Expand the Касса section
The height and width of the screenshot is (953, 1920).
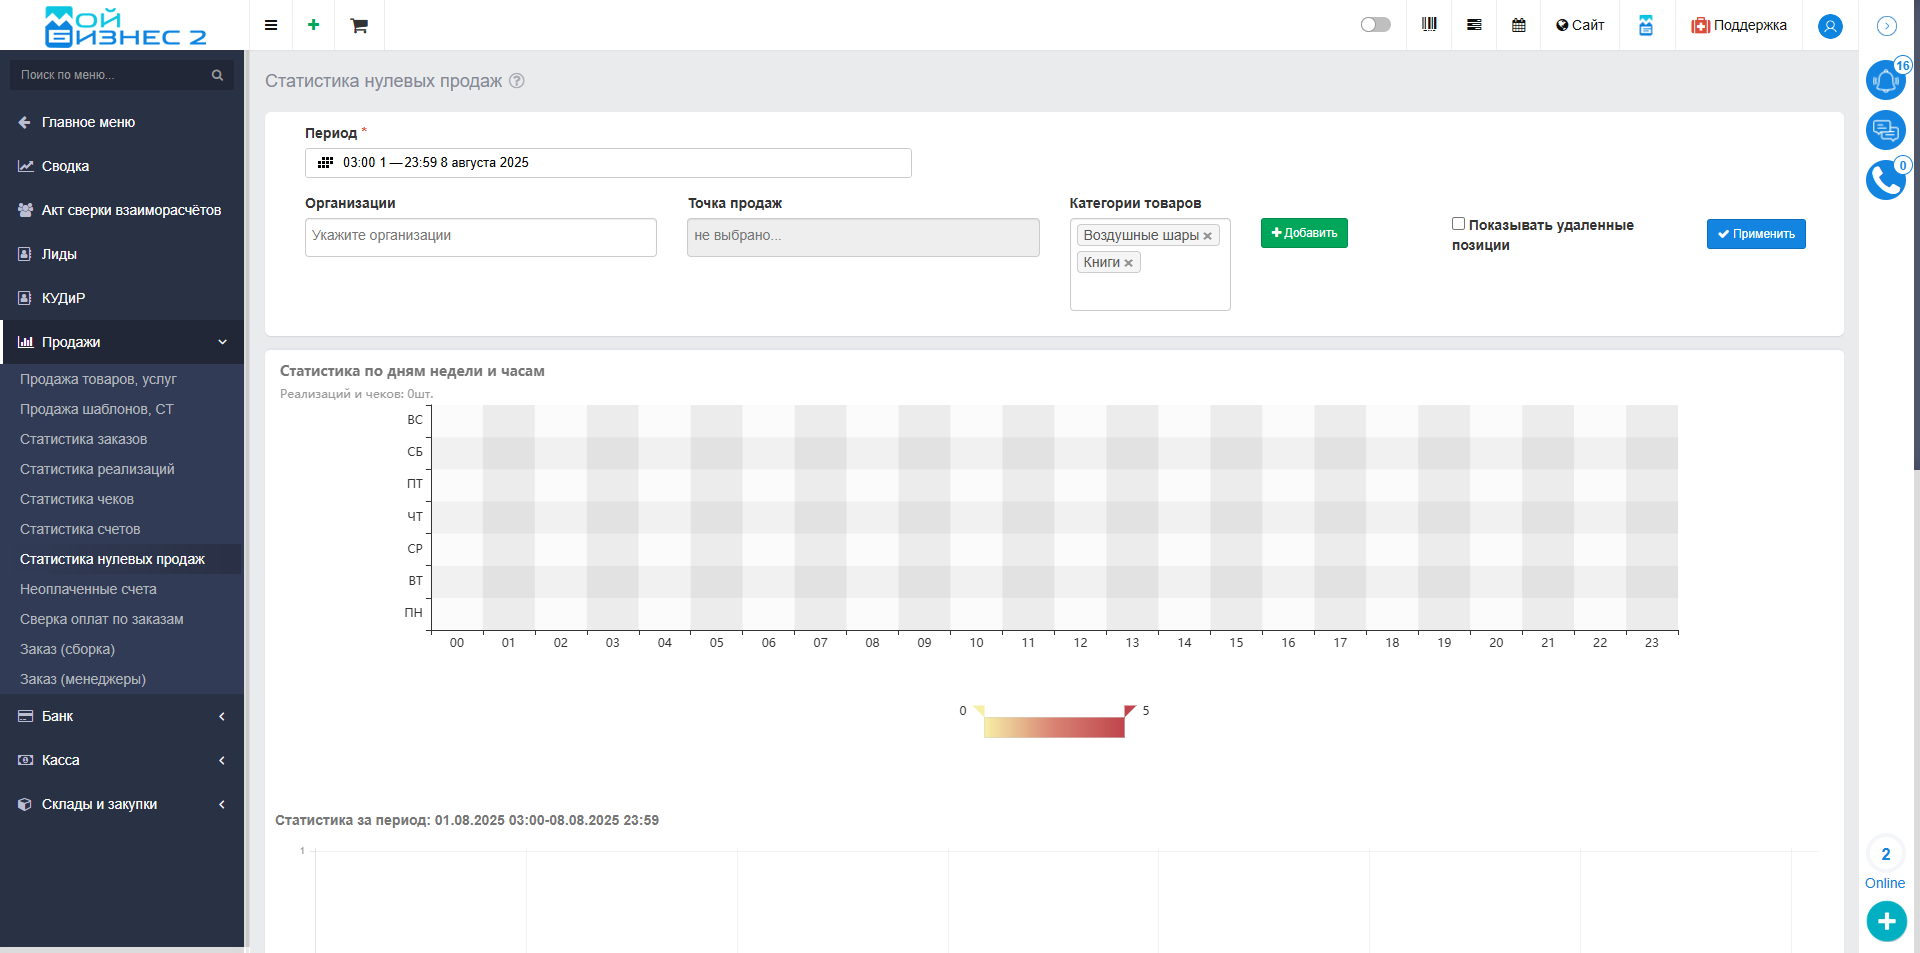coord(122,760)
